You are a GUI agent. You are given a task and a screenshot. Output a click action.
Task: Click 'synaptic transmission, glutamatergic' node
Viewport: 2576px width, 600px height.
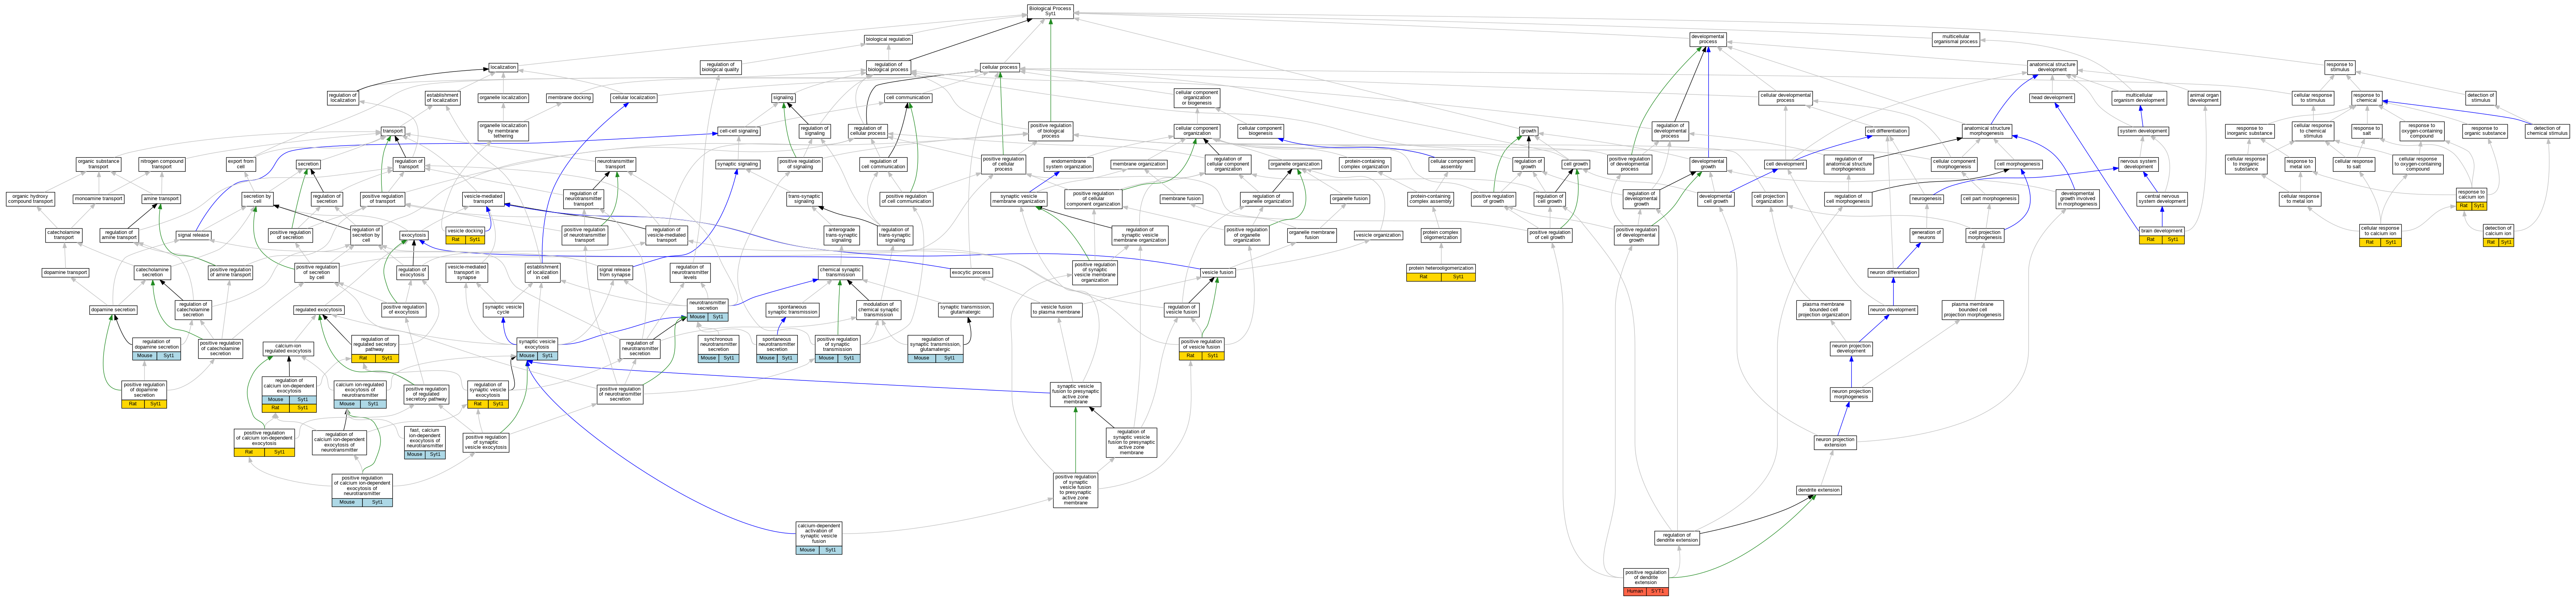966,310
